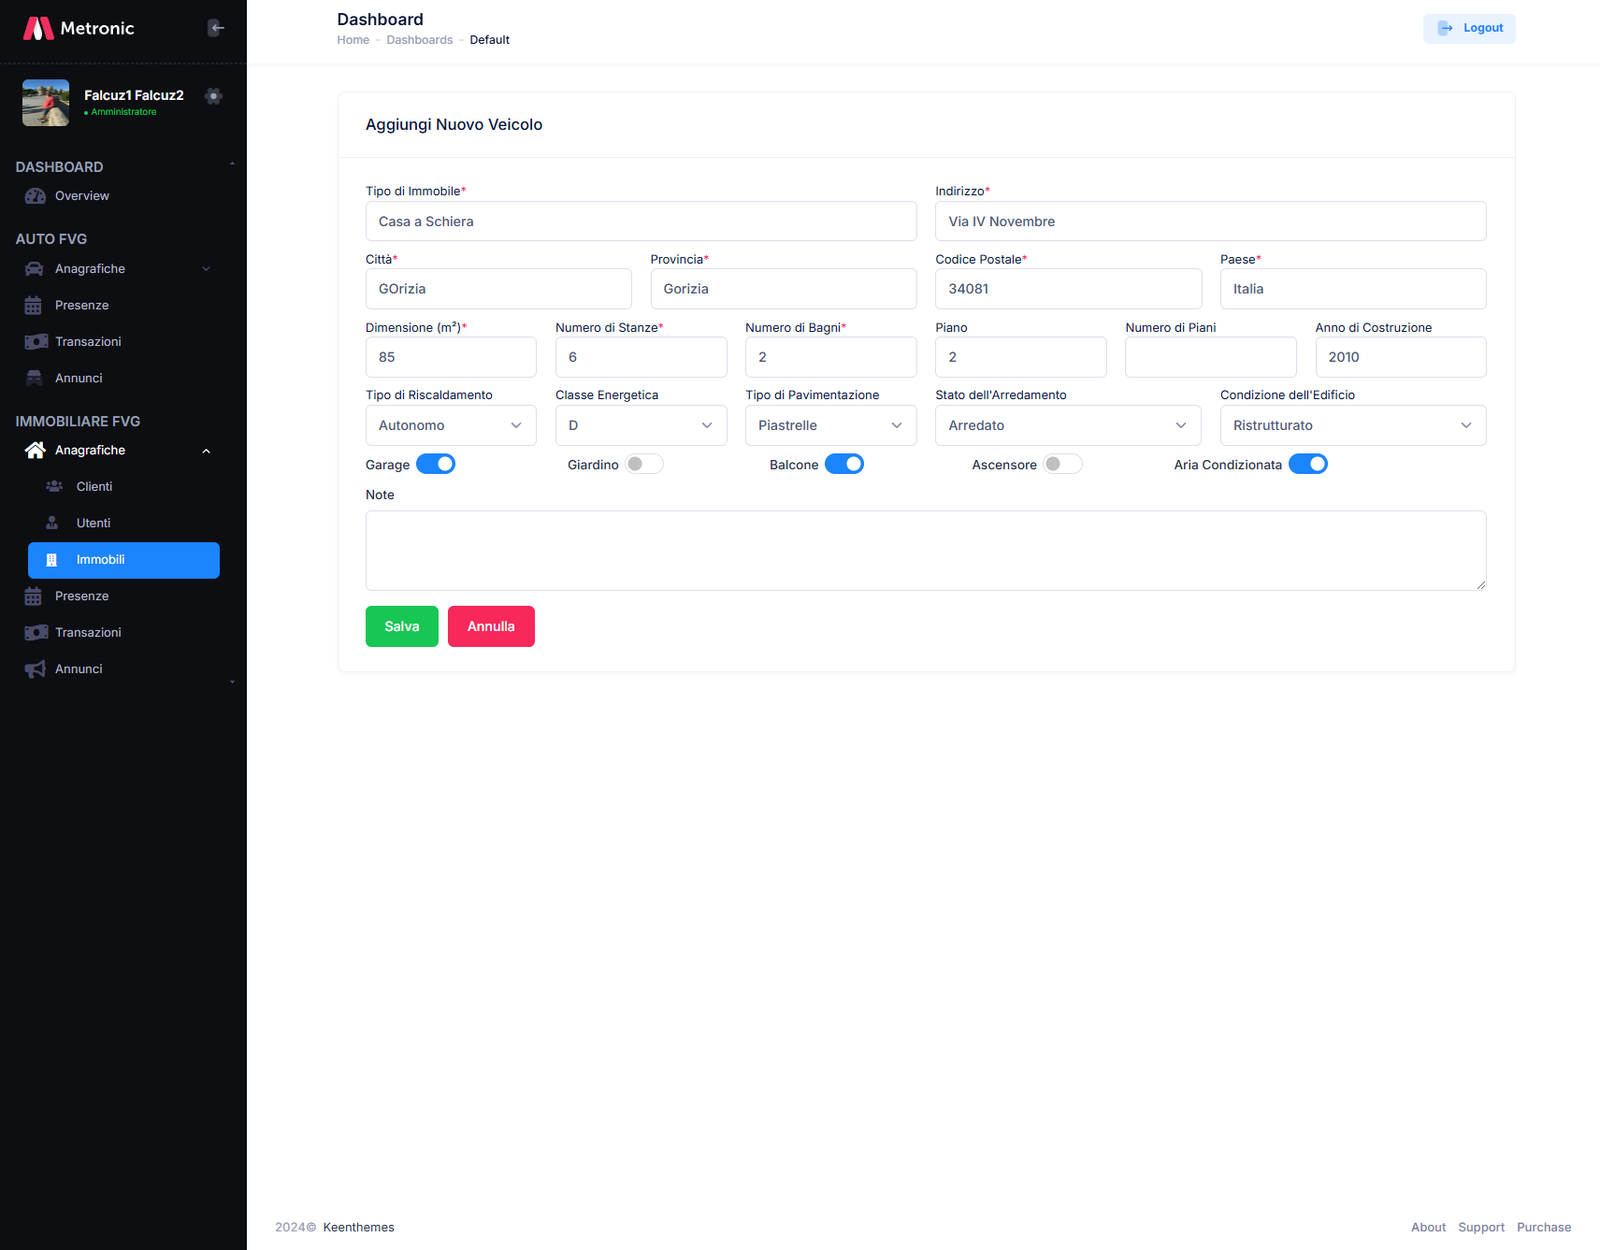Open the Classe Energetica dropdown

640,426
